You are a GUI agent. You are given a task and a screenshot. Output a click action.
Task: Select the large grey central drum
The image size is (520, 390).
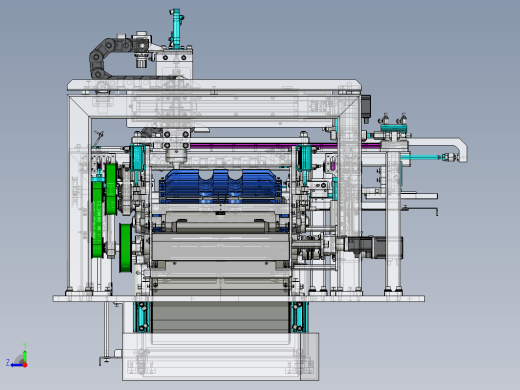click(x=220, y=247)
